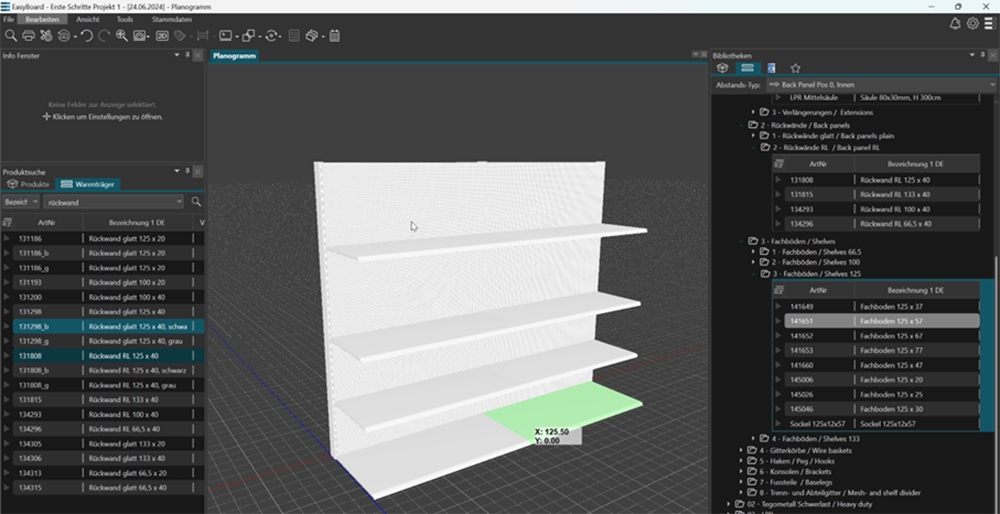Toggle the 2D view toolbar button
1000x514 pixels.
[161, 36]
